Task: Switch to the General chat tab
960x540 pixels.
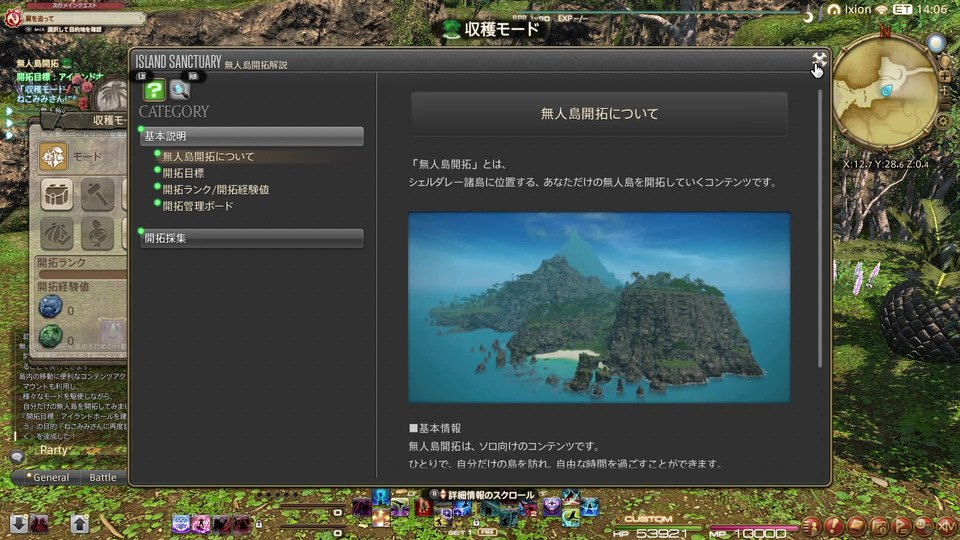Action: (51, 478)
